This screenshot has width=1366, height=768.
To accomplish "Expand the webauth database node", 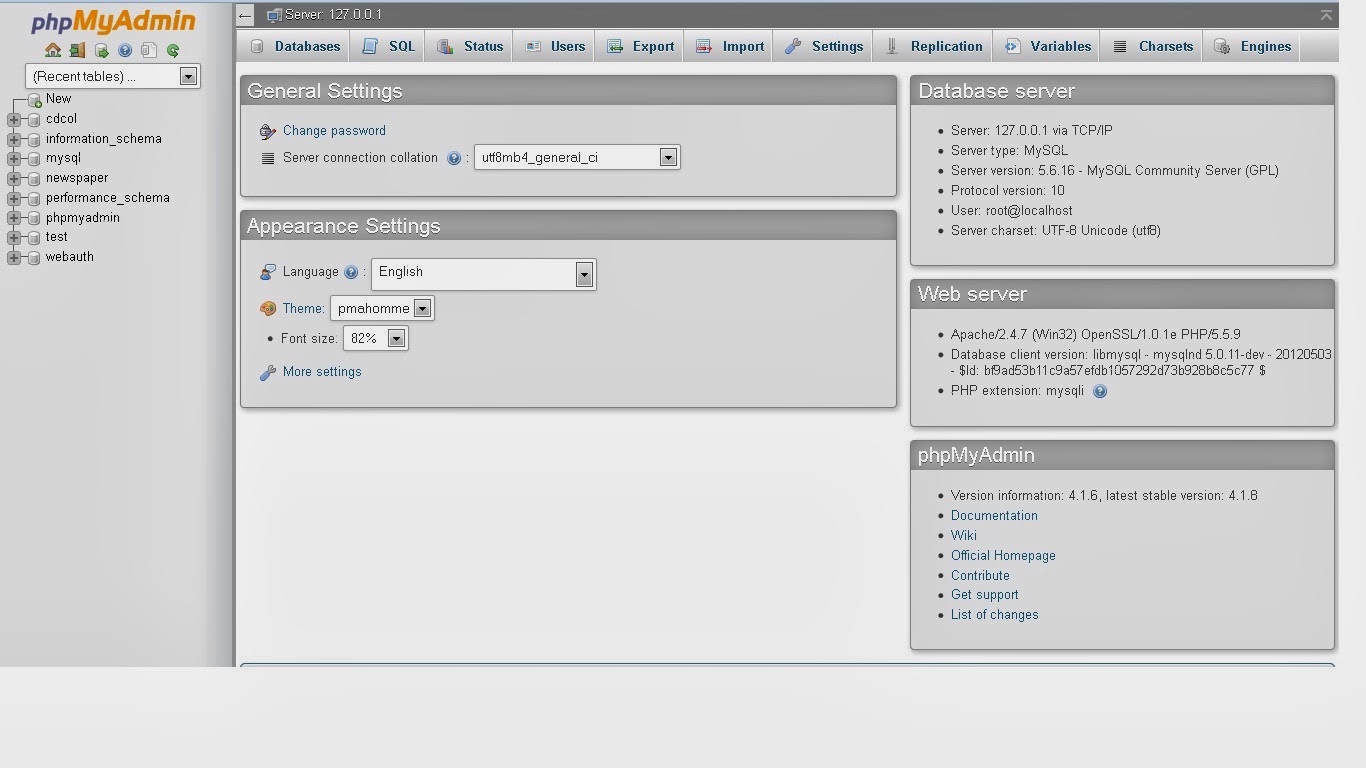I will (x=14, y=257).
